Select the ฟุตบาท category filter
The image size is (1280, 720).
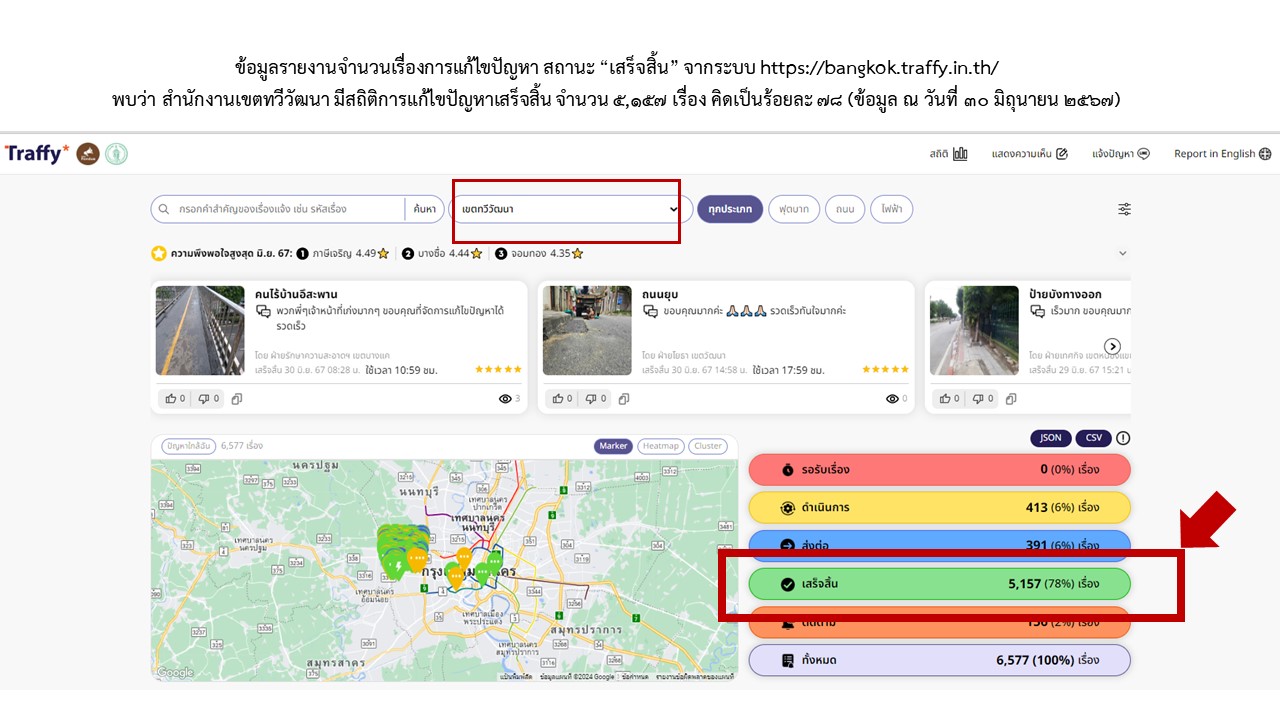click(794, 209)
